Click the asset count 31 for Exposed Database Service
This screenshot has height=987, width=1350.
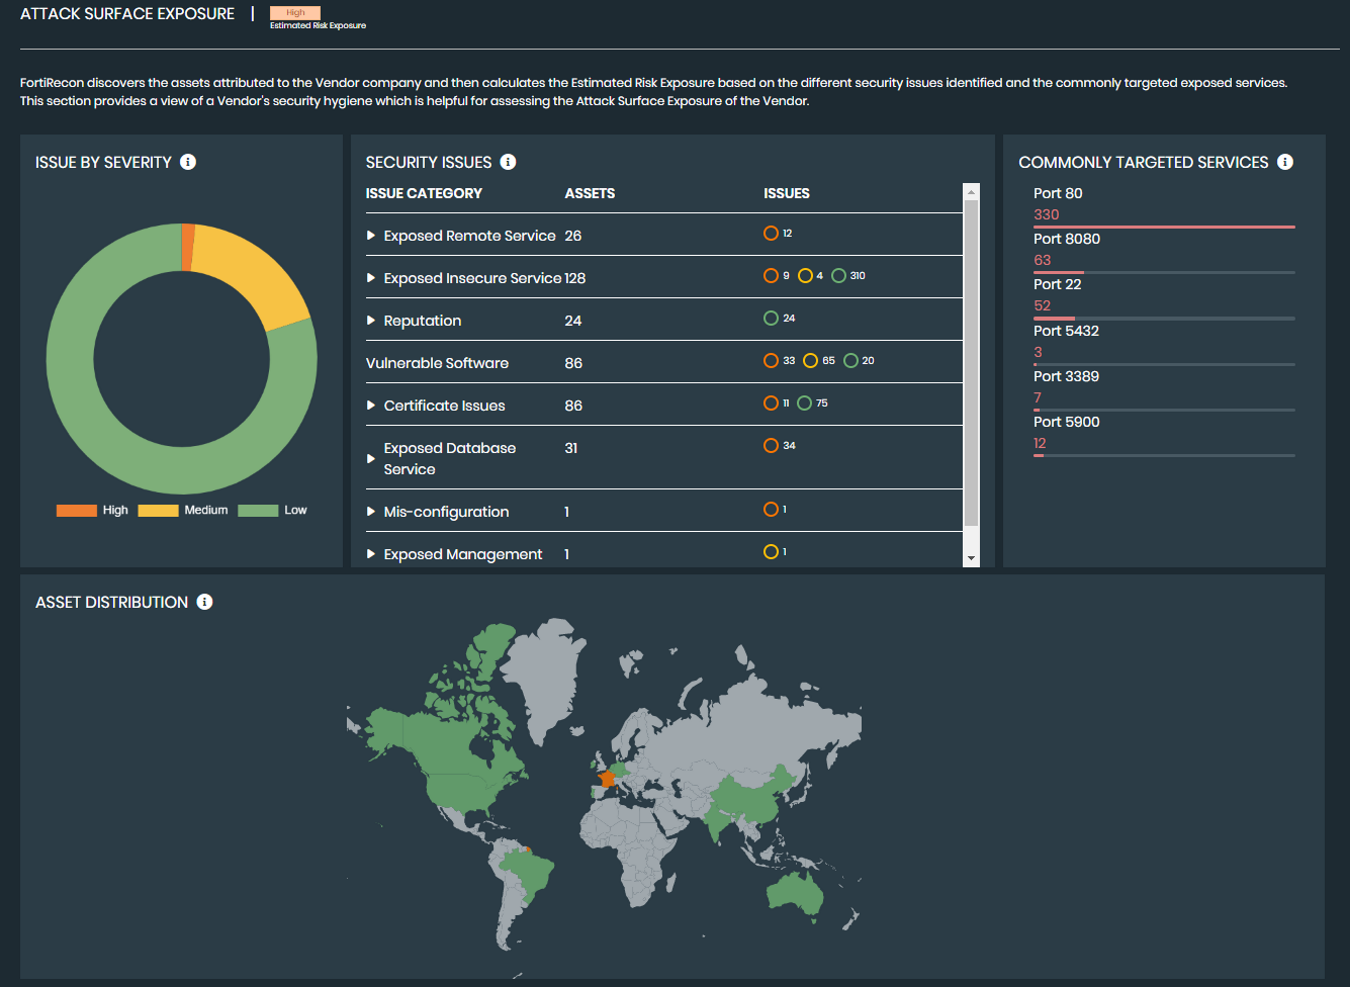571,448
